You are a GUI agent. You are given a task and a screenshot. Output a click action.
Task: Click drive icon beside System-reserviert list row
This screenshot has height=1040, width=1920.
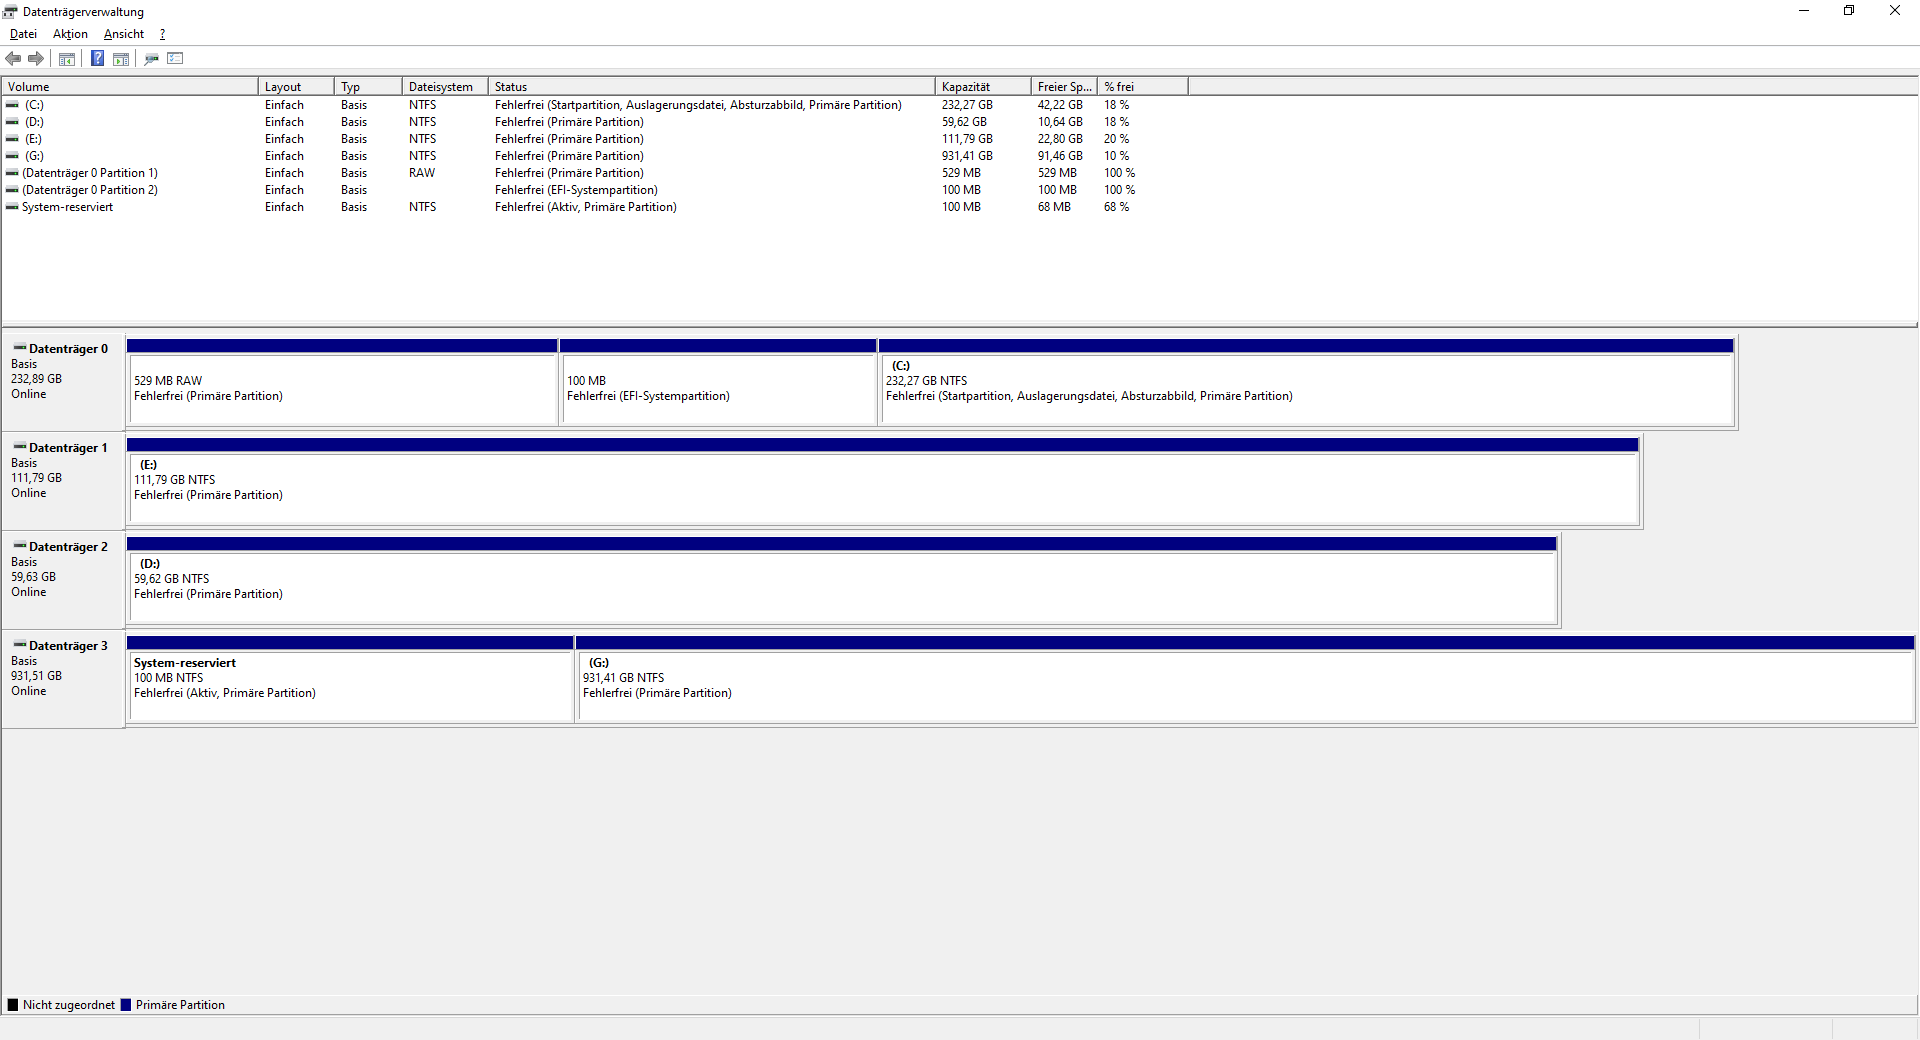click(x=12, y=207)
